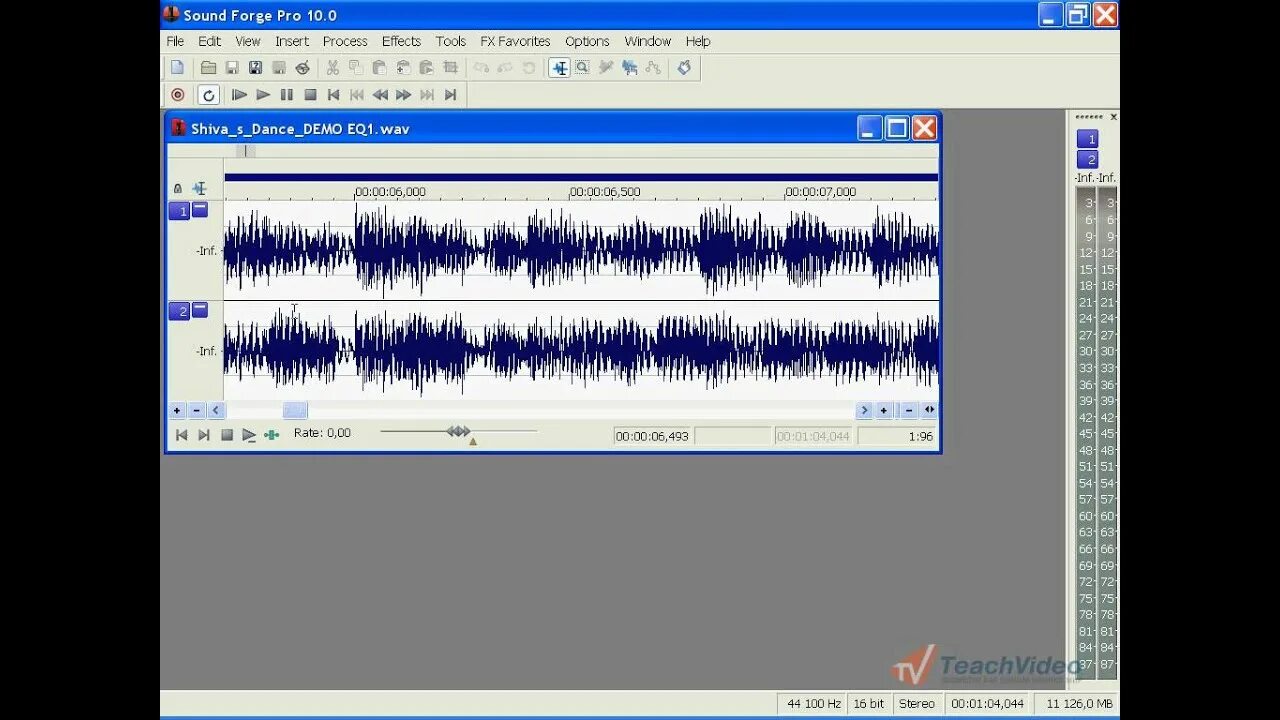Open the File menu
The image size is (1280, 720).
(x=175, y=41)
